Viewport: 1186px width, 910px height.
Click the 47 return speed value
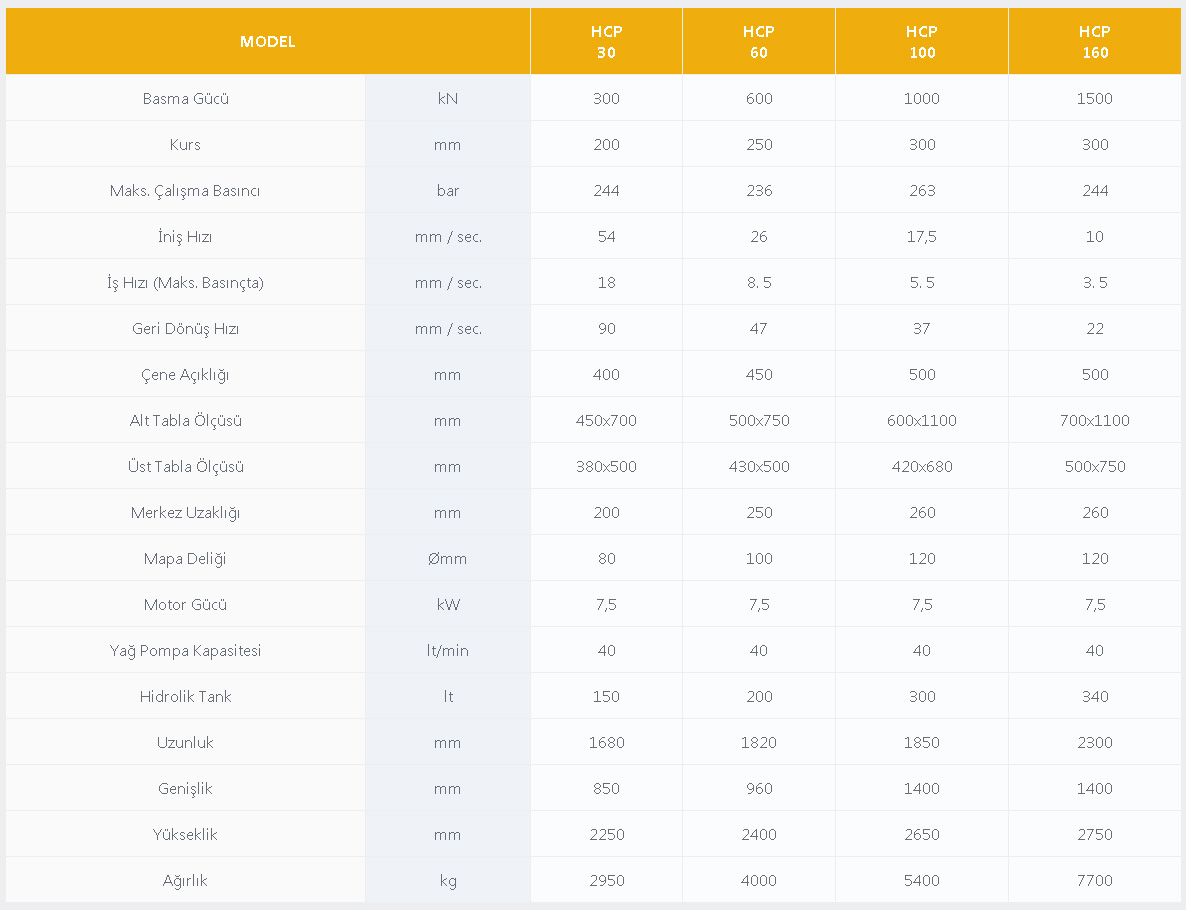[759, 329]
